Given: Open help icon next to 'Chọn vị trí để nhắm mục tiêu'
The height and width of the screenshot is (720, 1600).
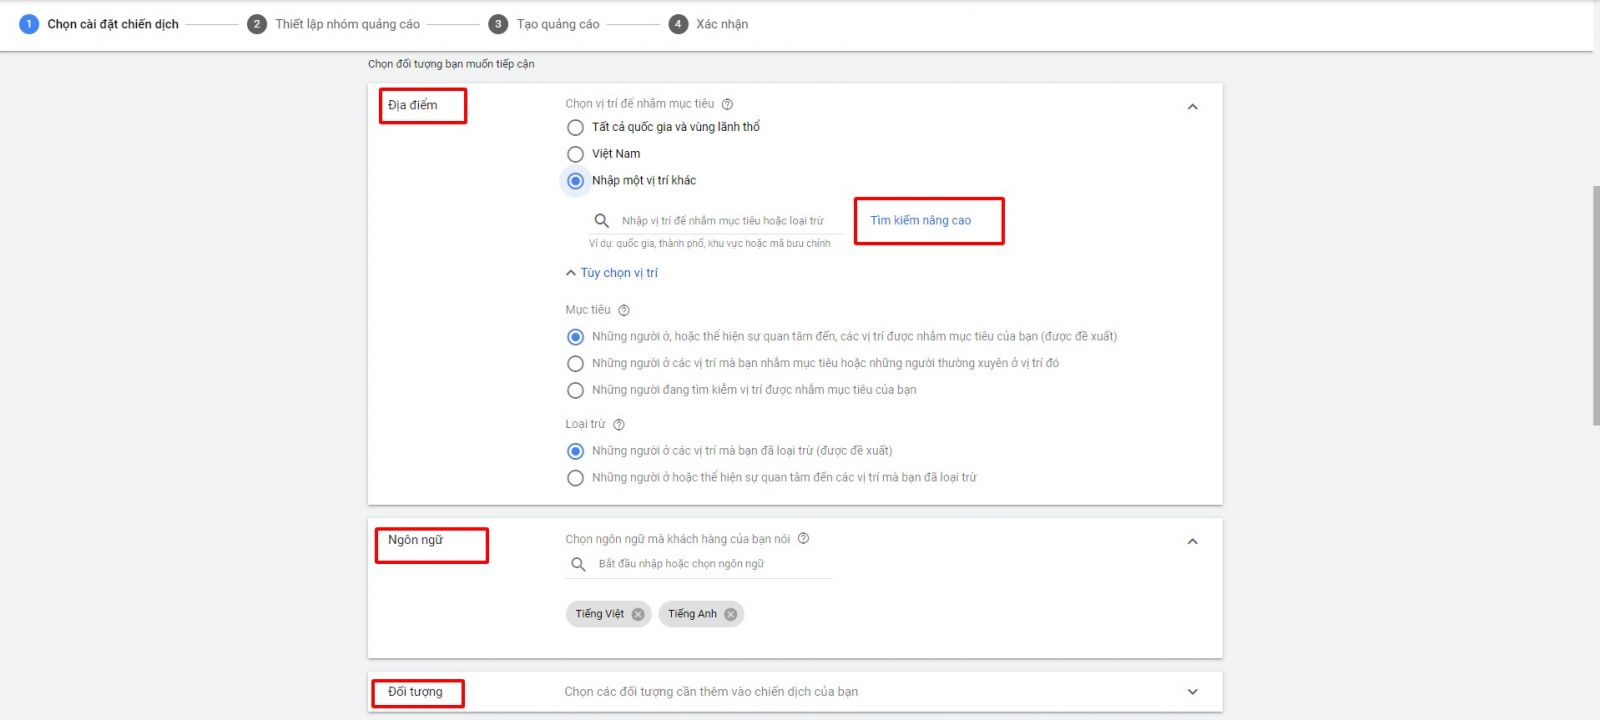Looking at the screenshot, I should [x=727, y=104].
